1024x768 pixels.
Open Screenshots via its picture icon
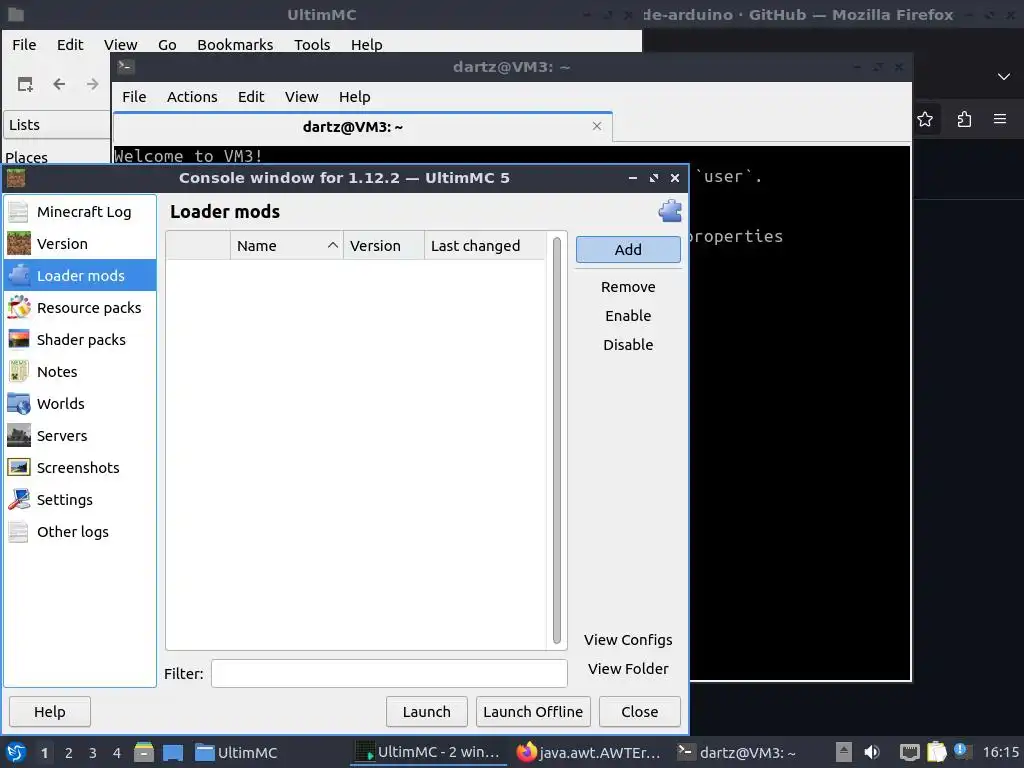pyautogui.click(x=18, y=468)
